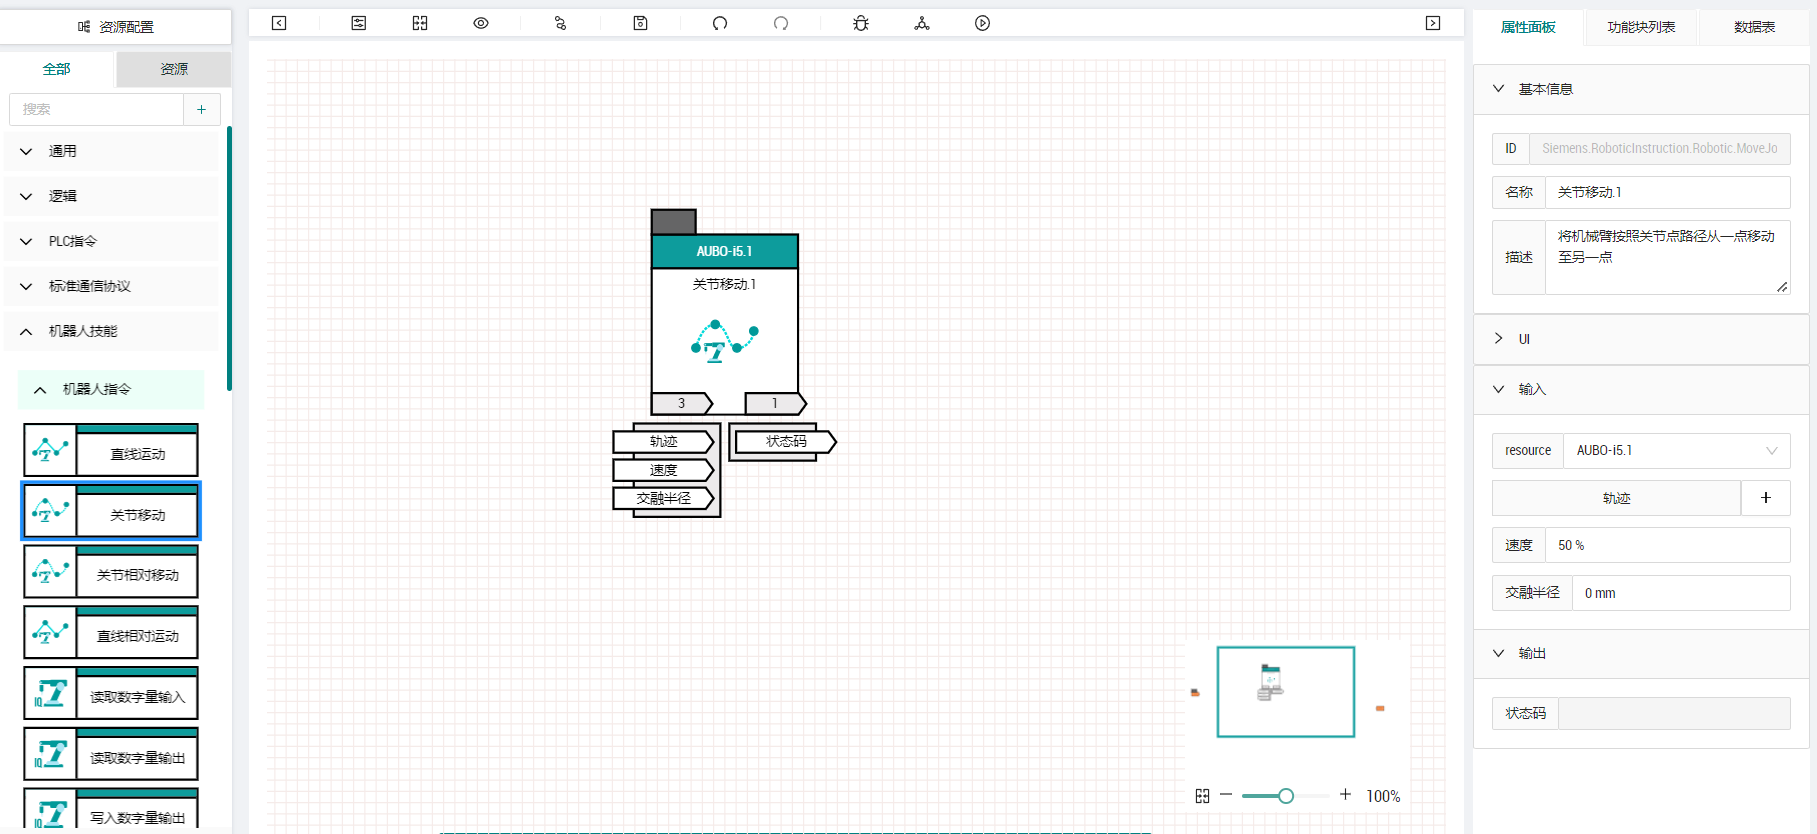Select the 直线运动 function block
1817x834 pixels.
coord(111,450)
